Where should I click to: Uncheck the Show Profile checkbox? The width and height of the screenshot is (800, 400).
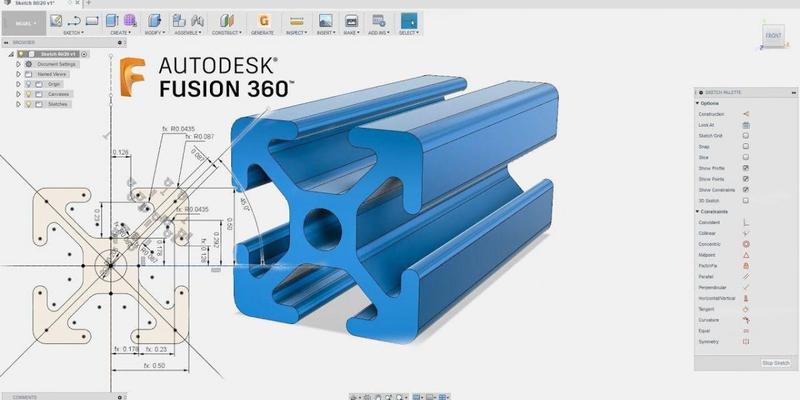746,168
